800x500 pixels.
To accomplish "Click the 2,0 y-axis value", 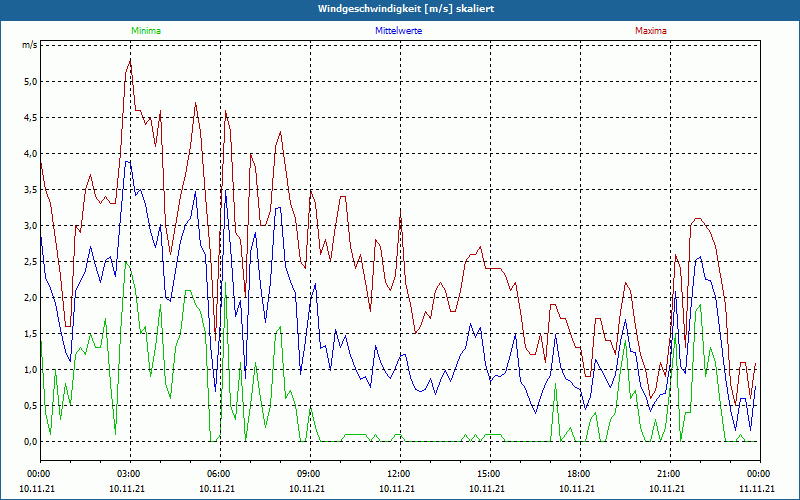I will pos(31,297).
